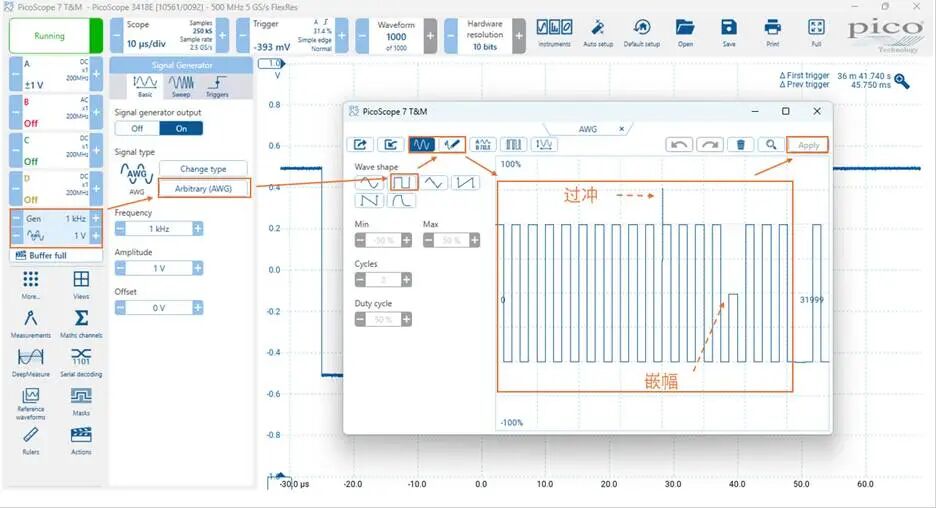
Task: Select triangle wave shape
Action: pos(433,182)
